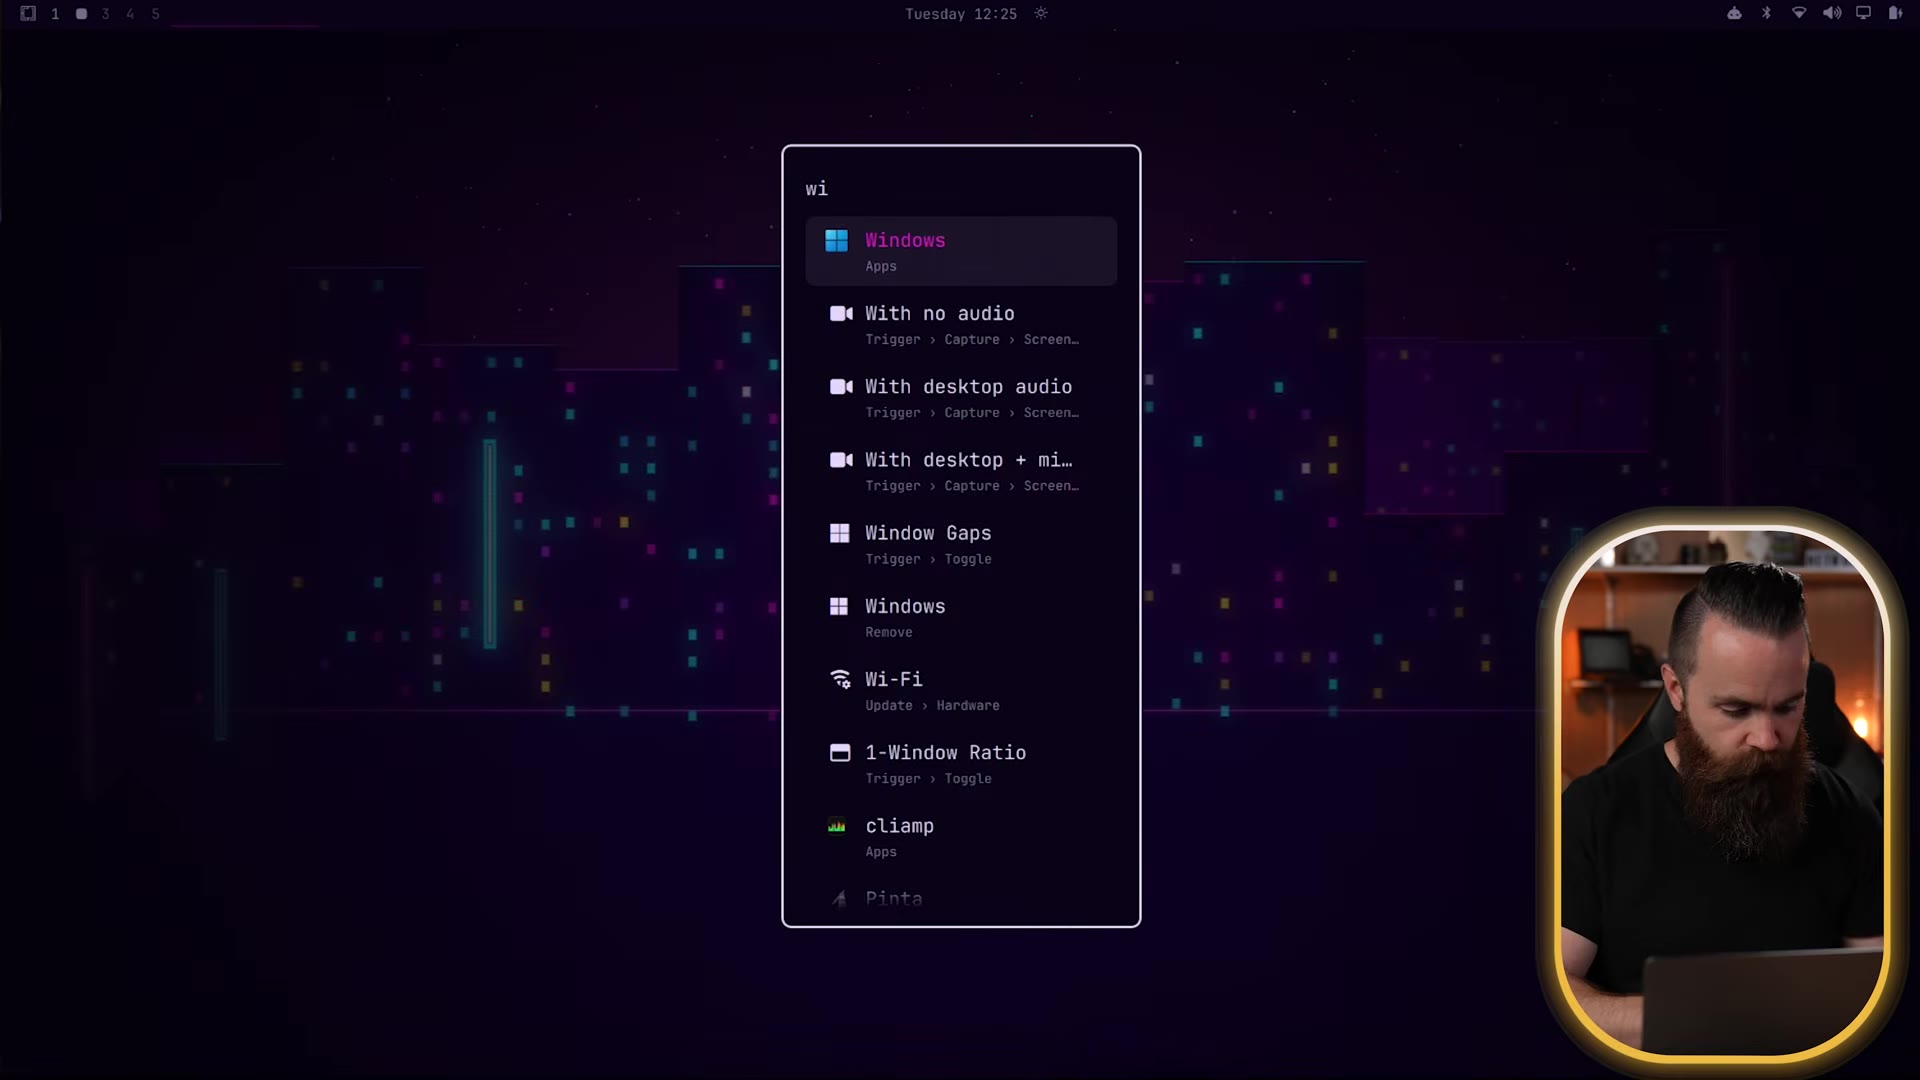Select the 'With no audio' screen capture

(x=961, y=325)
